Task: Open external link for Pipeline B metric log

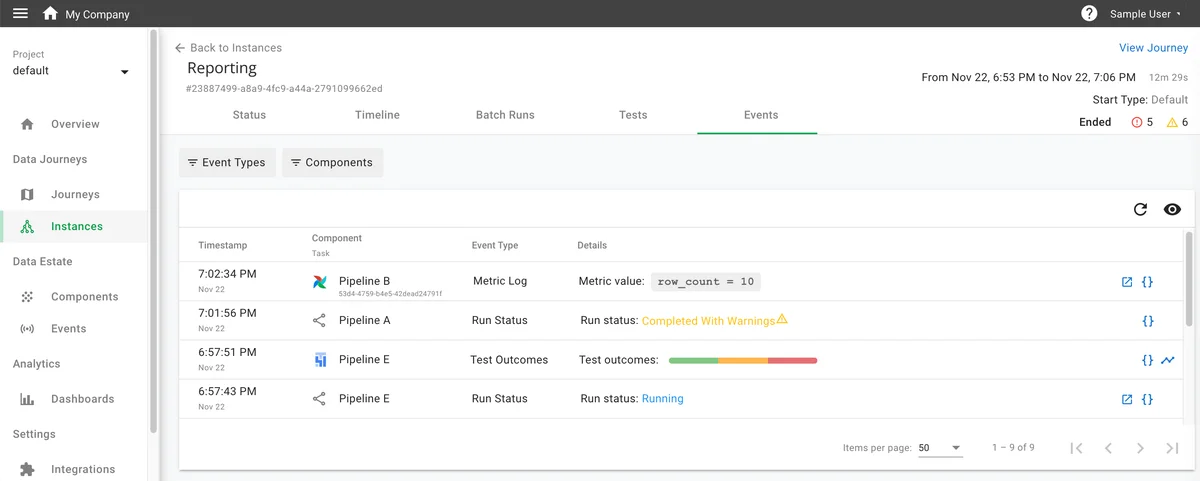Action: [1127, 282]
